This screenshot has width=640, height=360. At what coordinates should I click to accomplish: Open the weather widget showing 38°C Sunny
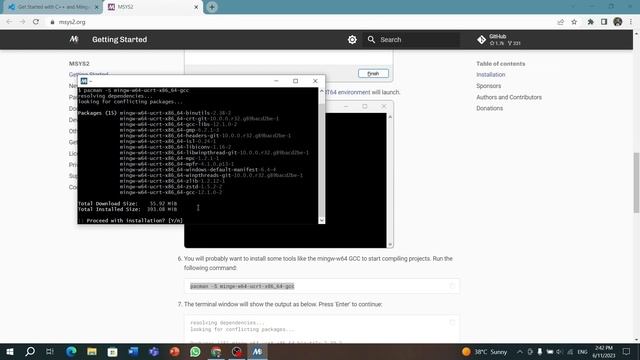tap(484, 351)
